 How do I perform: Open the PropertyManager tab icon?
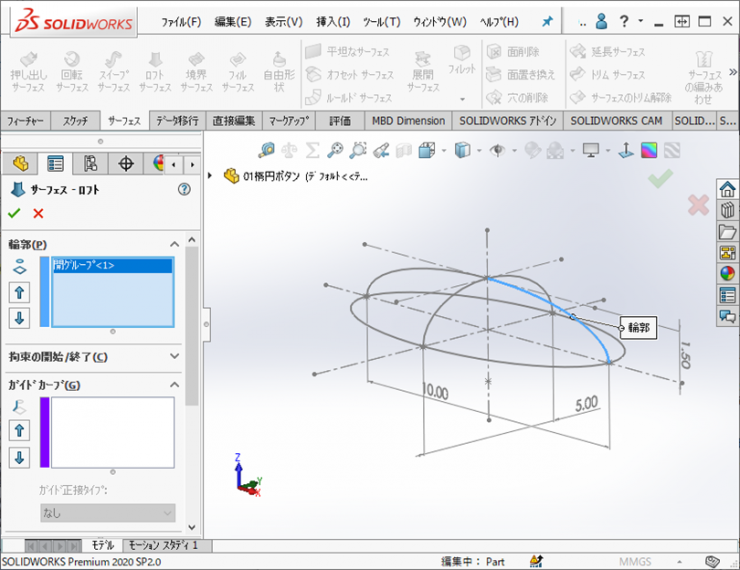coord(55,163)
